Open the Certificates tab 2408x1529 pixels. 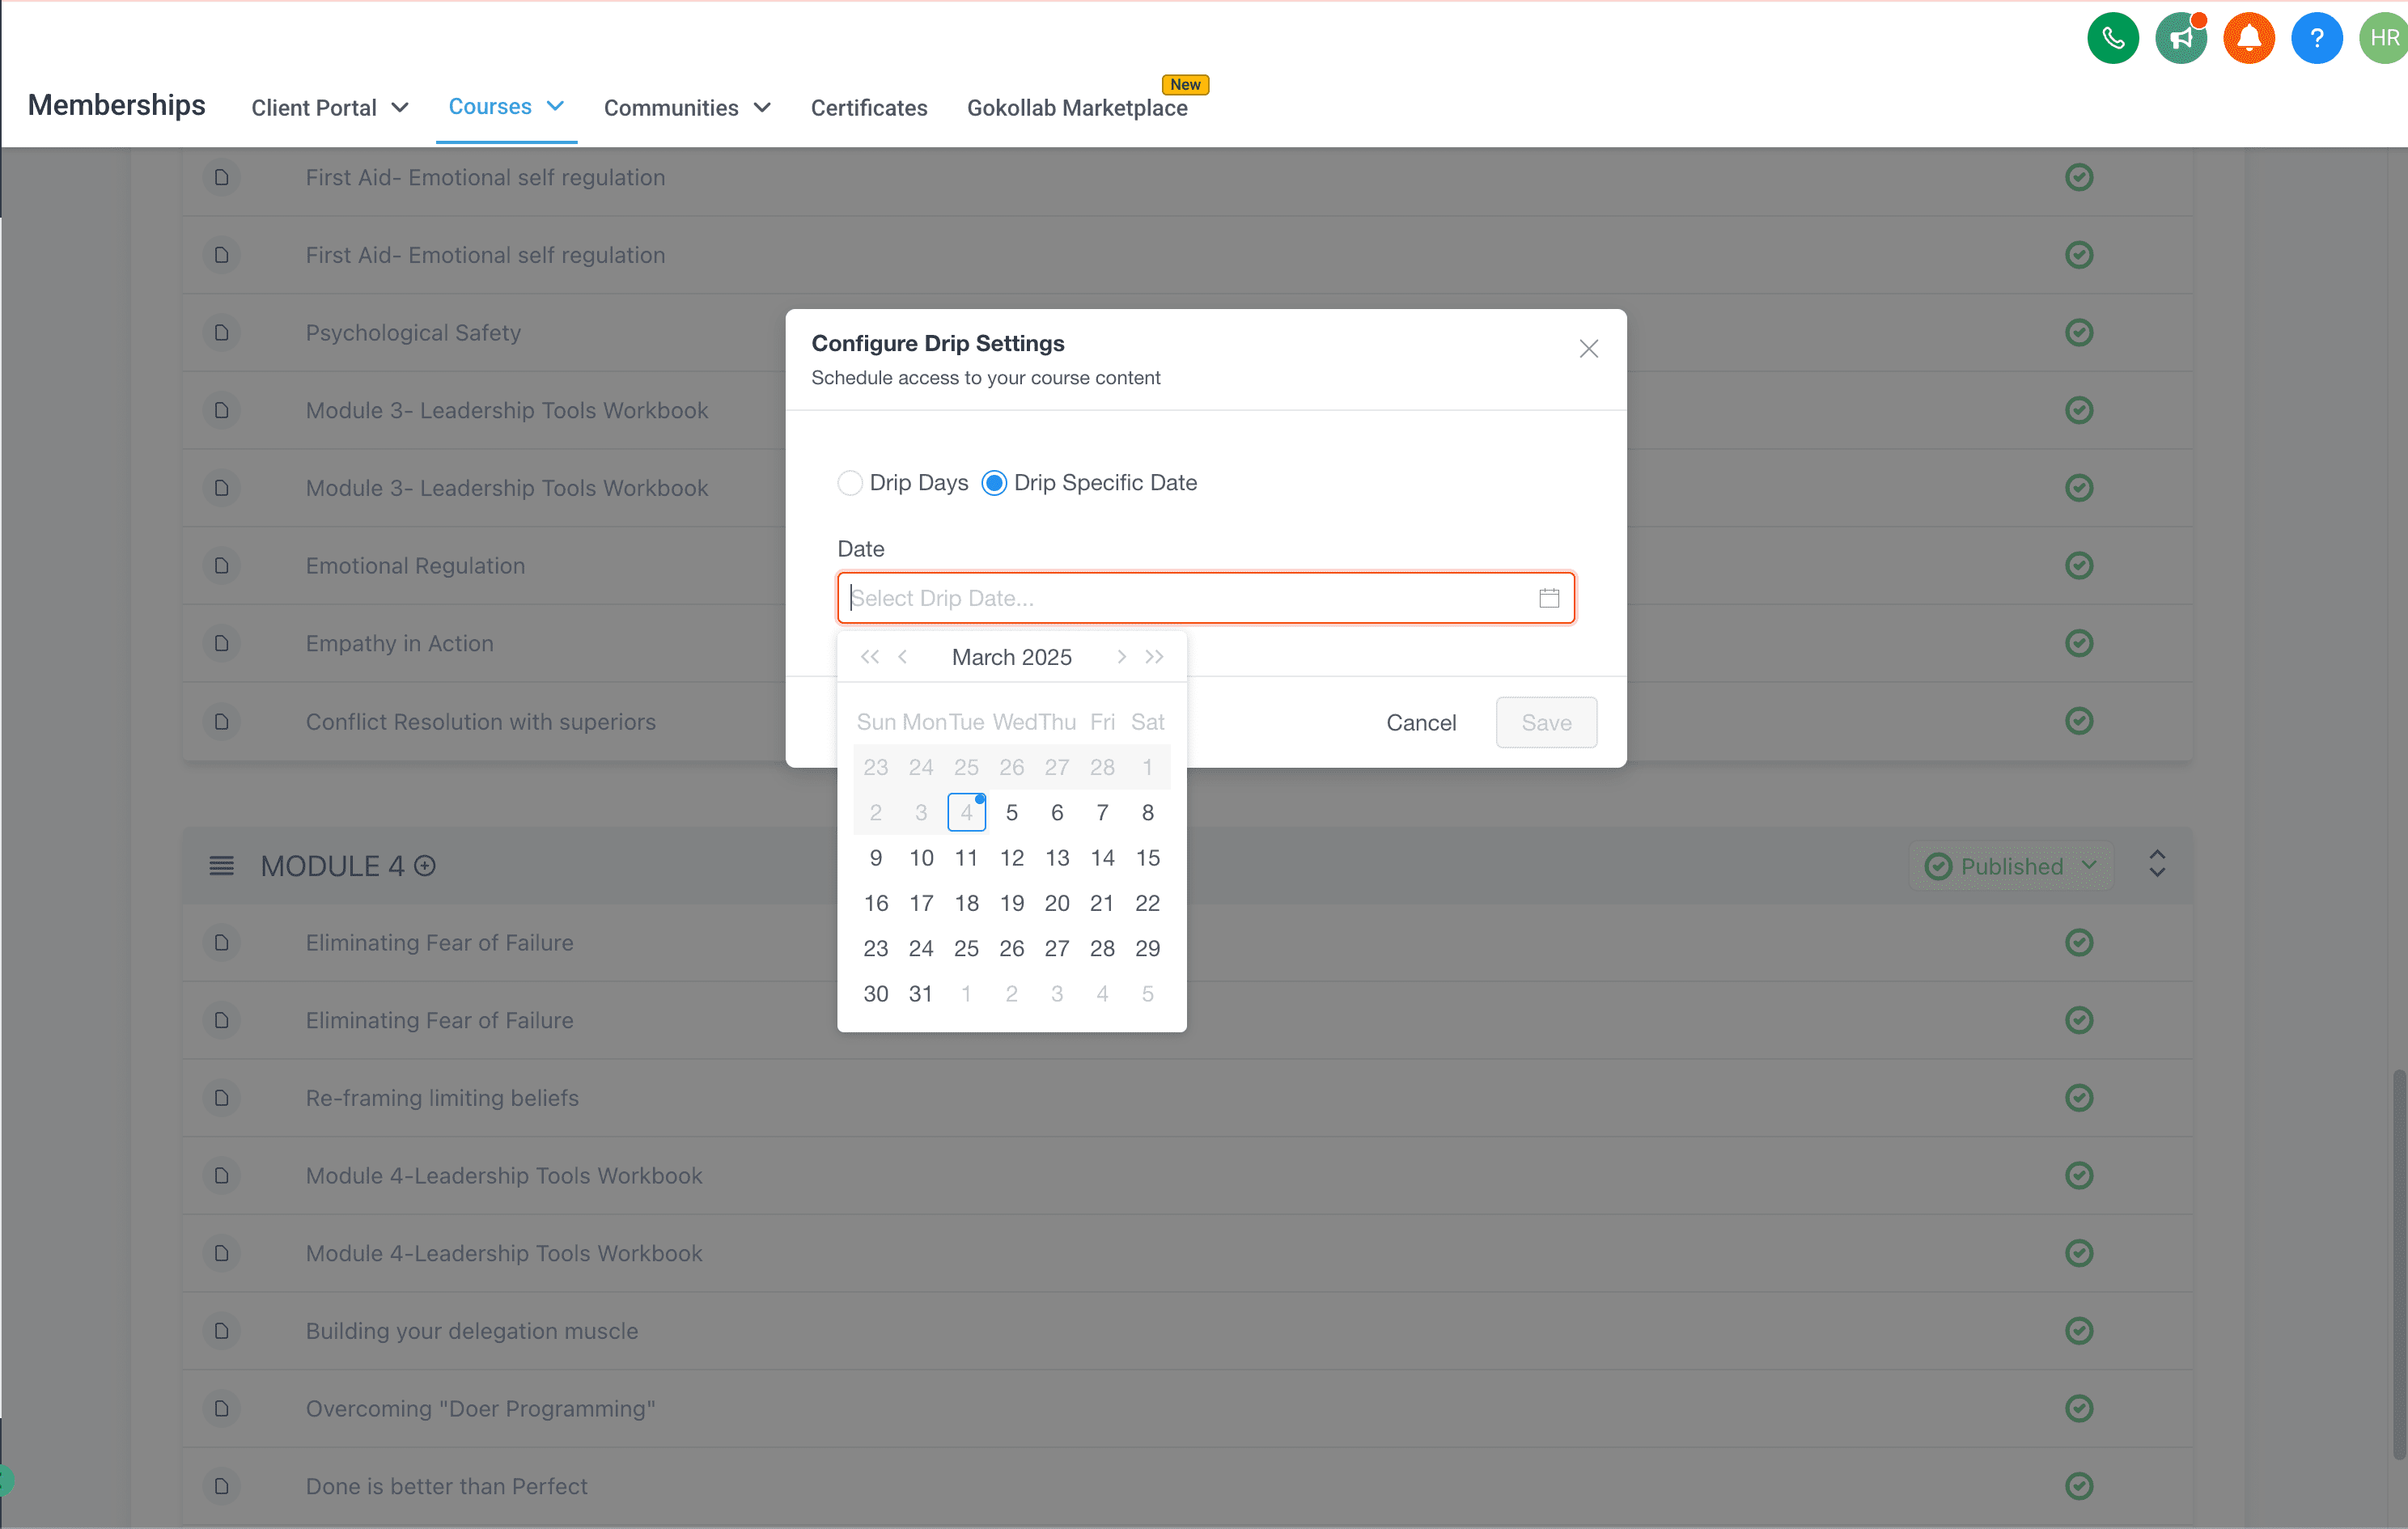(868, 108)
